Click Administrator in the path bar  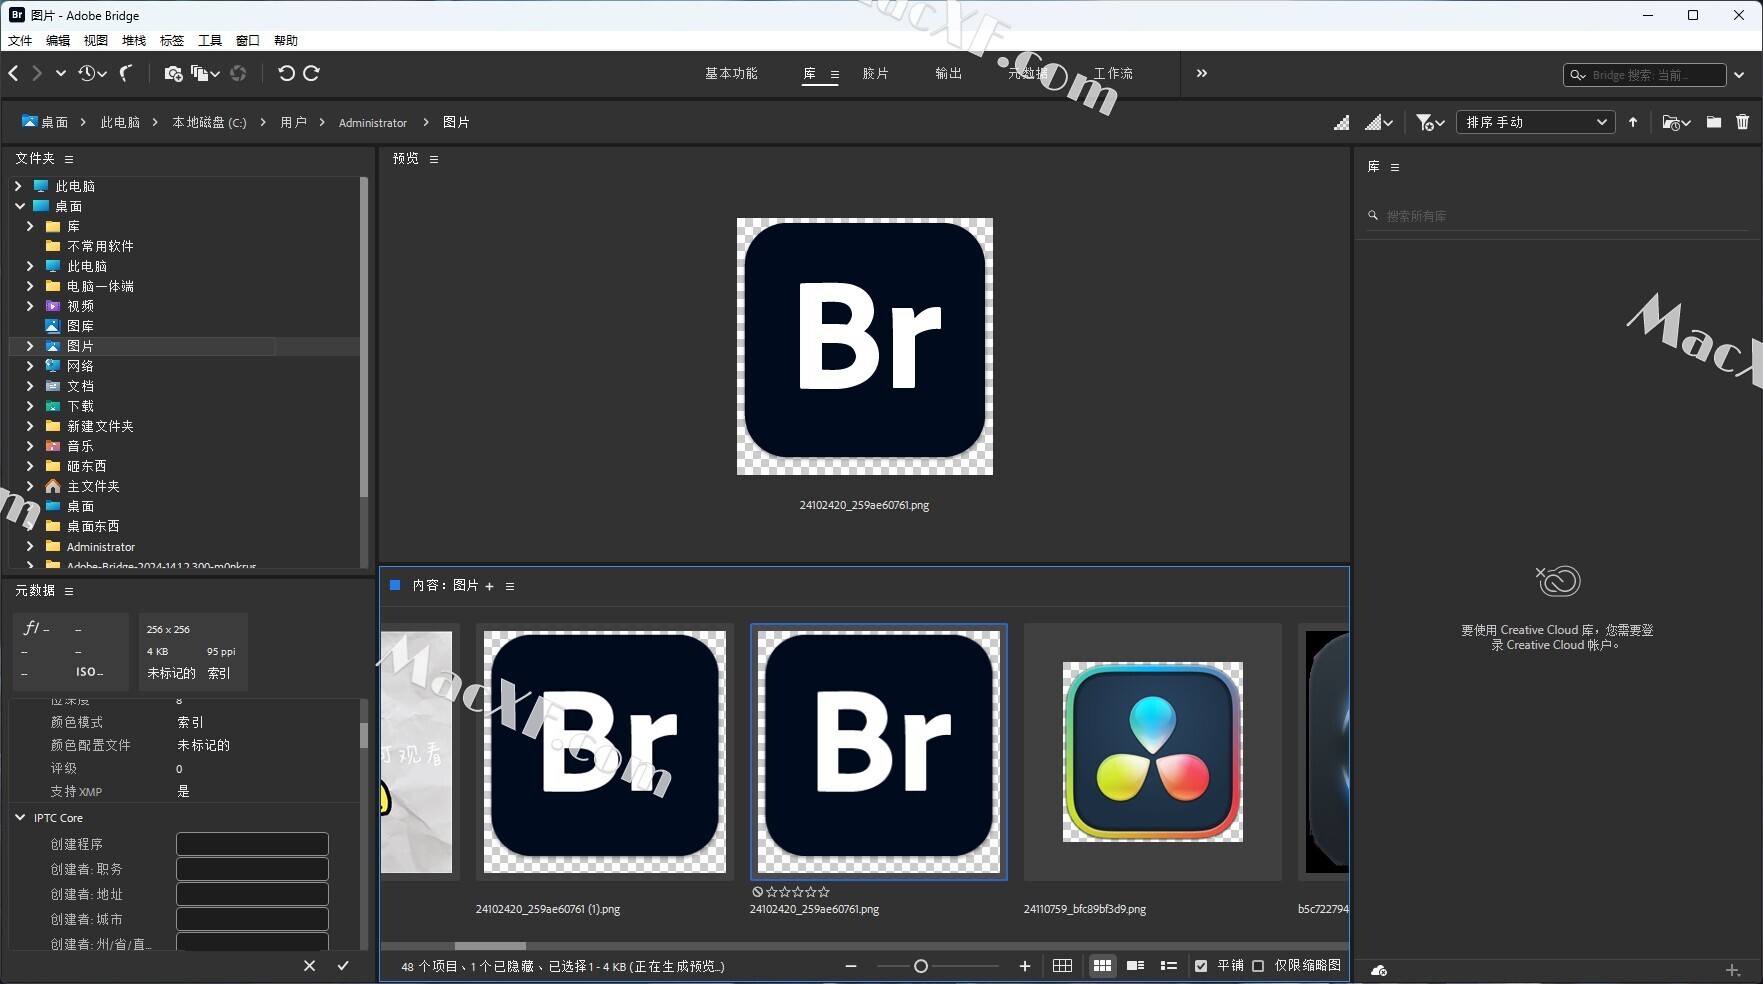[x=373, y=123]
